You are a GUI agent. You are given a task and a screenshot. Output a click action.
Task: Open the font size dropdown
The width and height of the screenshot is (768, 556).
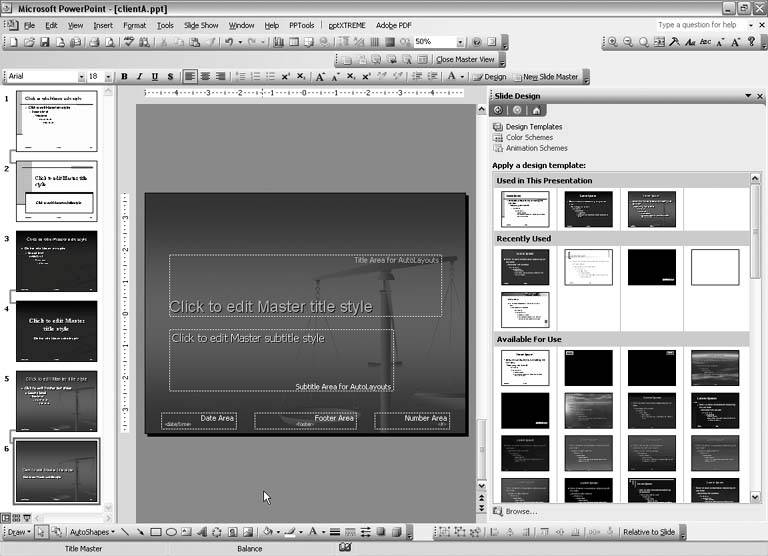point(108,77)
